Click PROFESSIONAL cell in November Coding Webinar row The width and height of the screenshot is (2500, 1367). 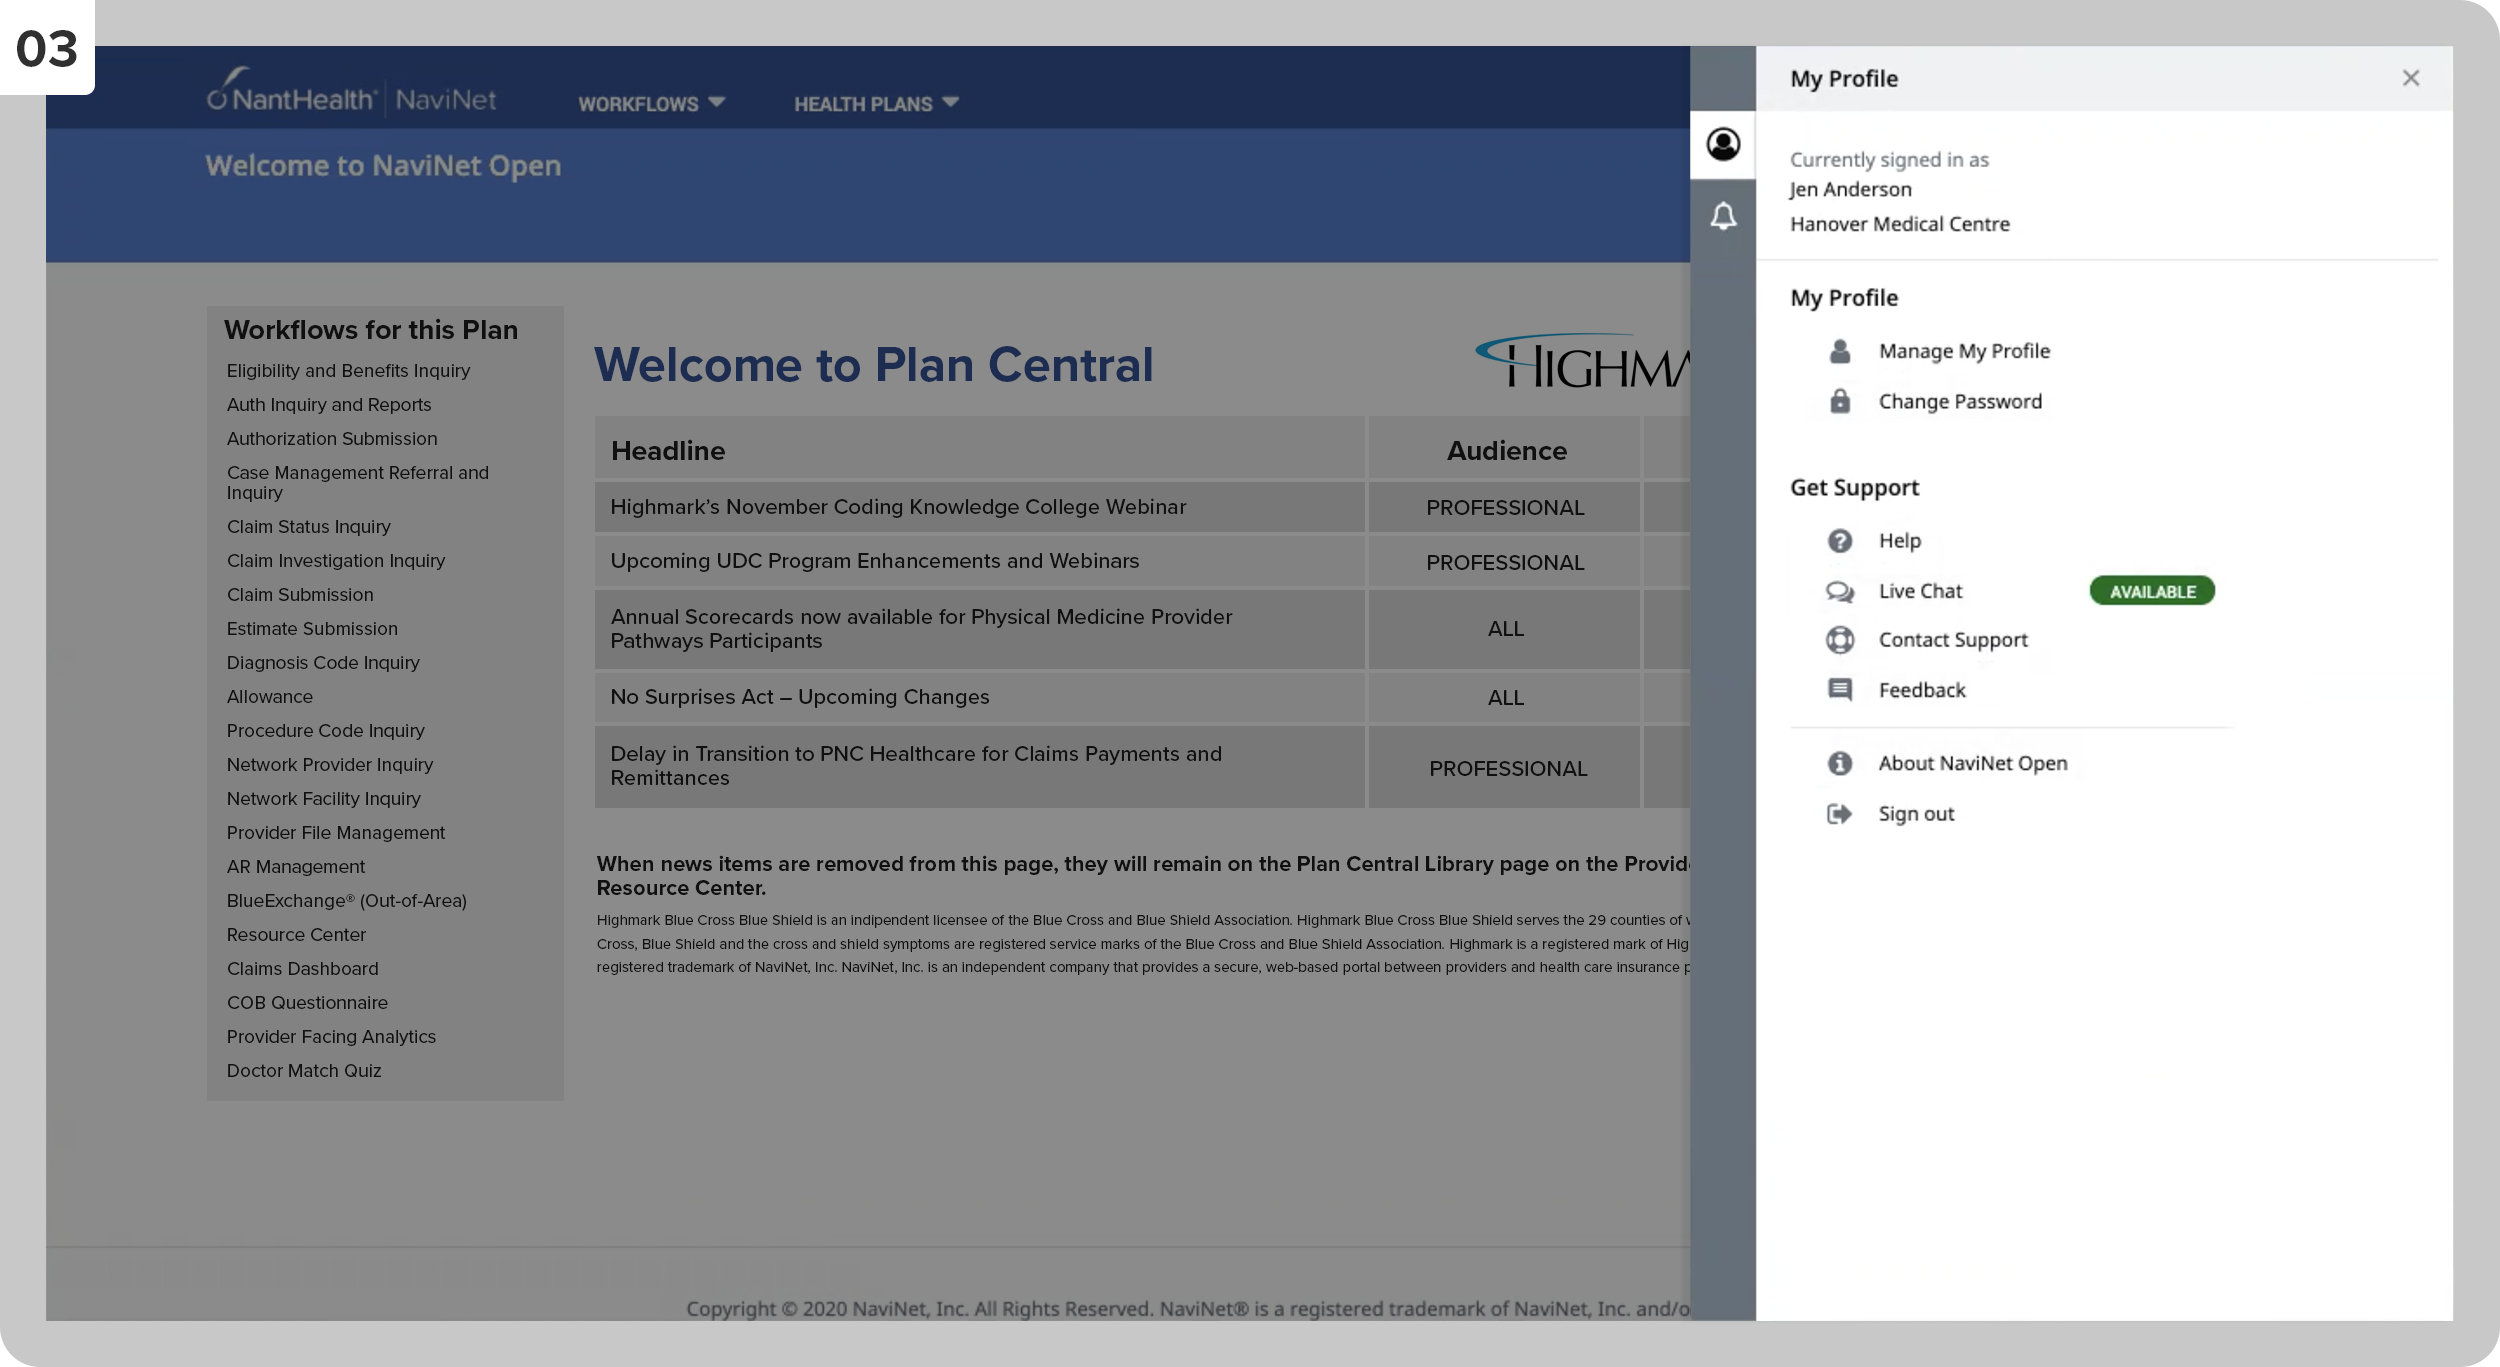point(1505,508)
